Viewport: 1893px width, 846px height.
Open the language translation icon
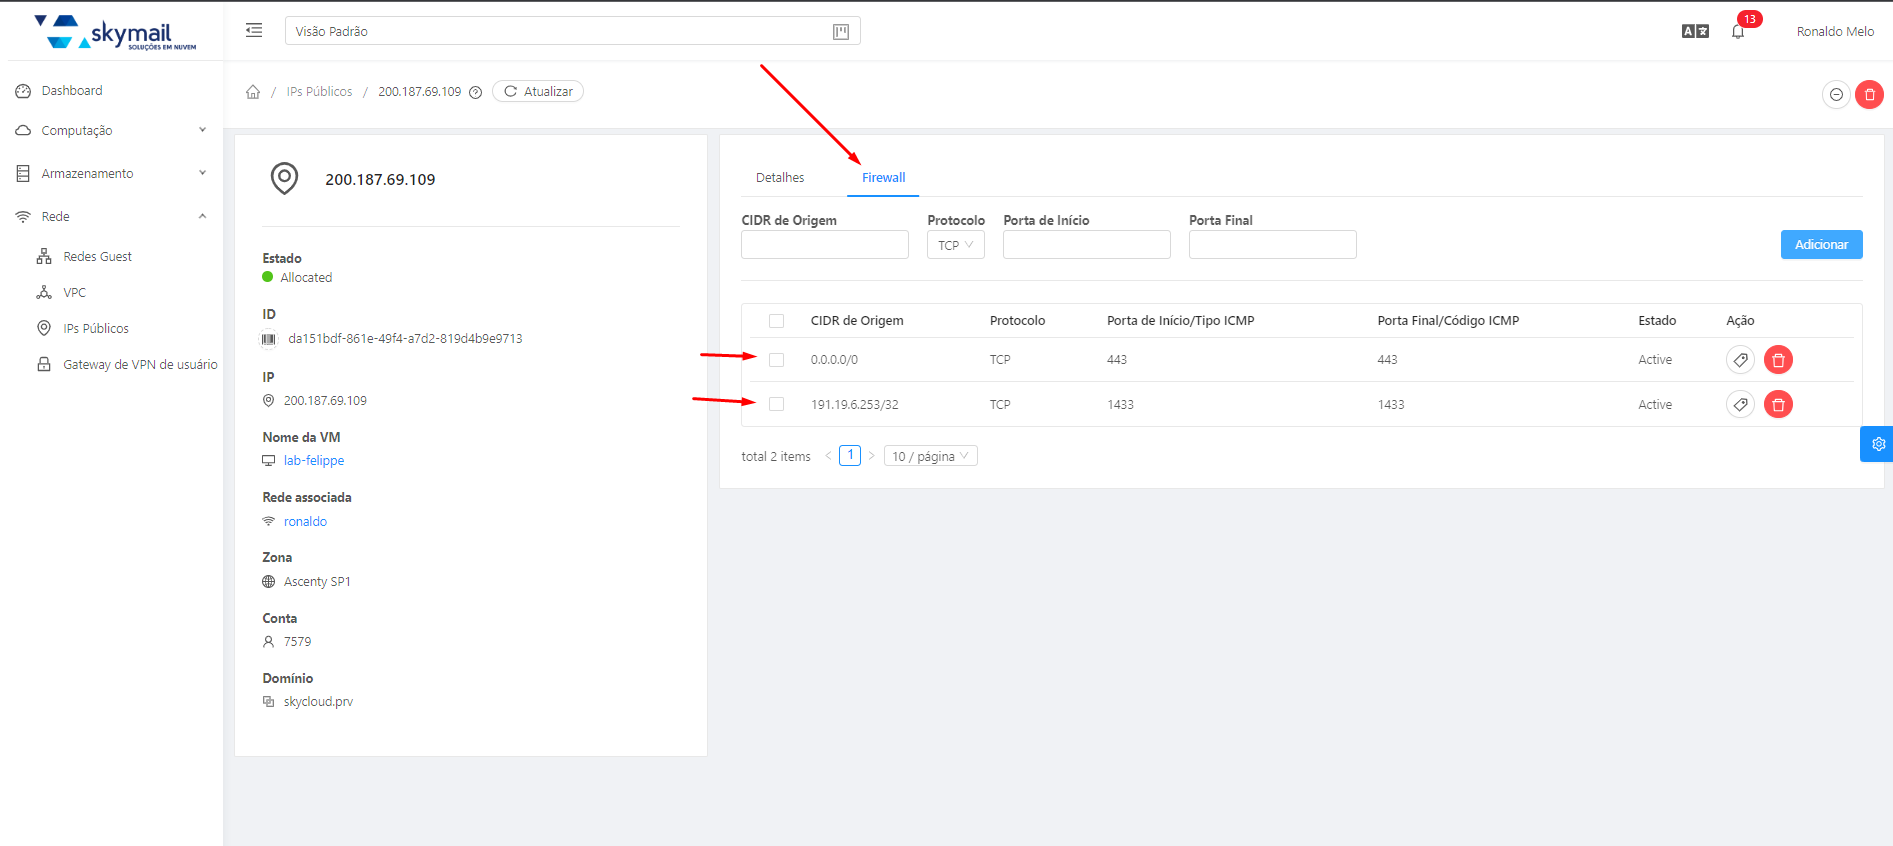pos(1695,32)
